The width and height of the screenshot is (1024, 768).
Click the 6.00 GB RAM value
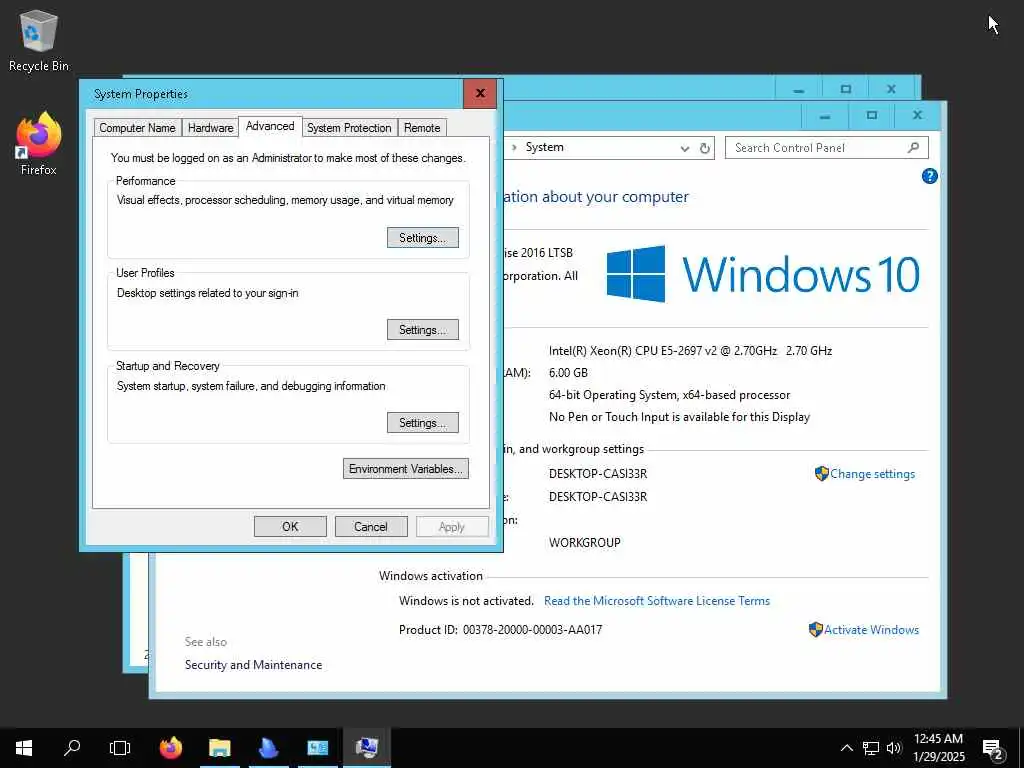(x=568, y=373)
